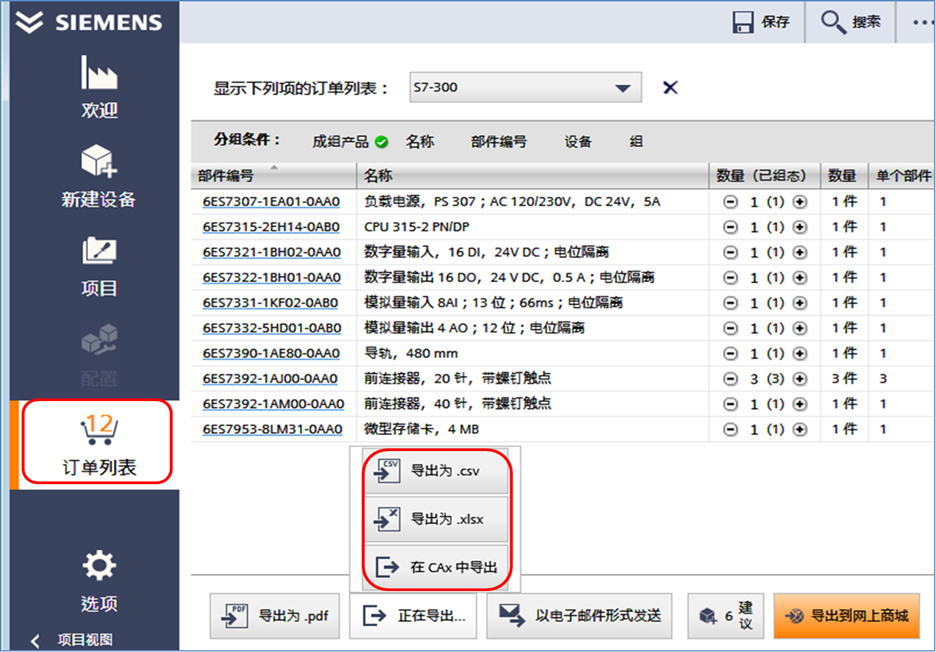
Task: Decrease quantity of 16 DI digital input
Action: [730, 253]
